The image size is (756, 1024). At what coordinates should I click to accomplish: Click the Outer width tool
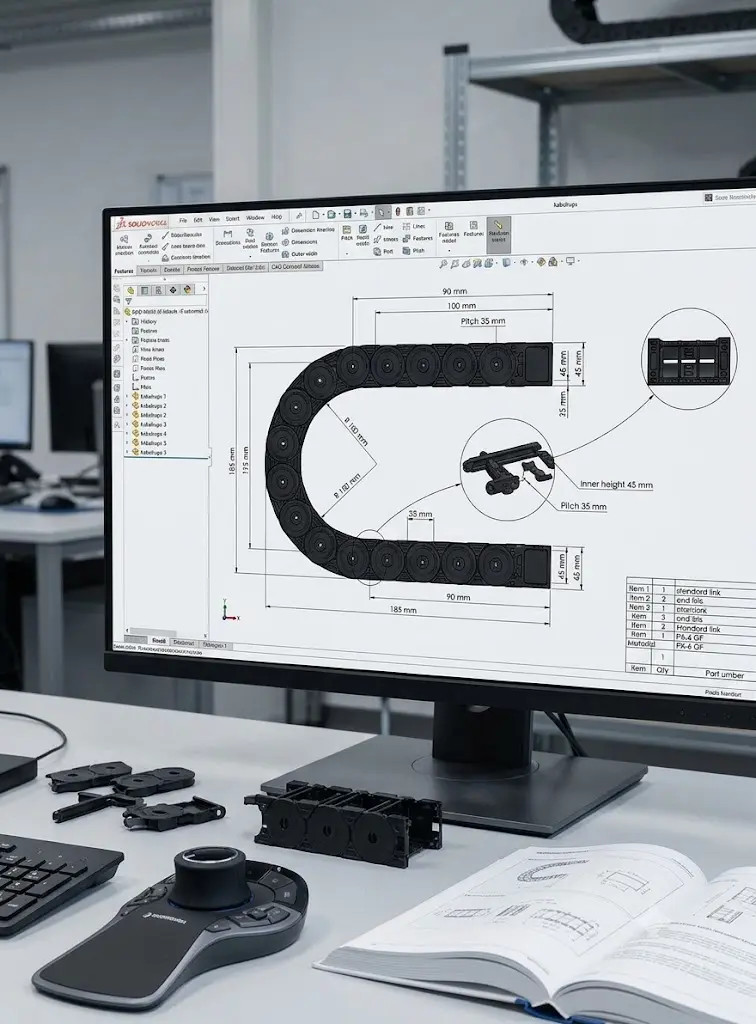pyautogui.click(x=300, y=253)
